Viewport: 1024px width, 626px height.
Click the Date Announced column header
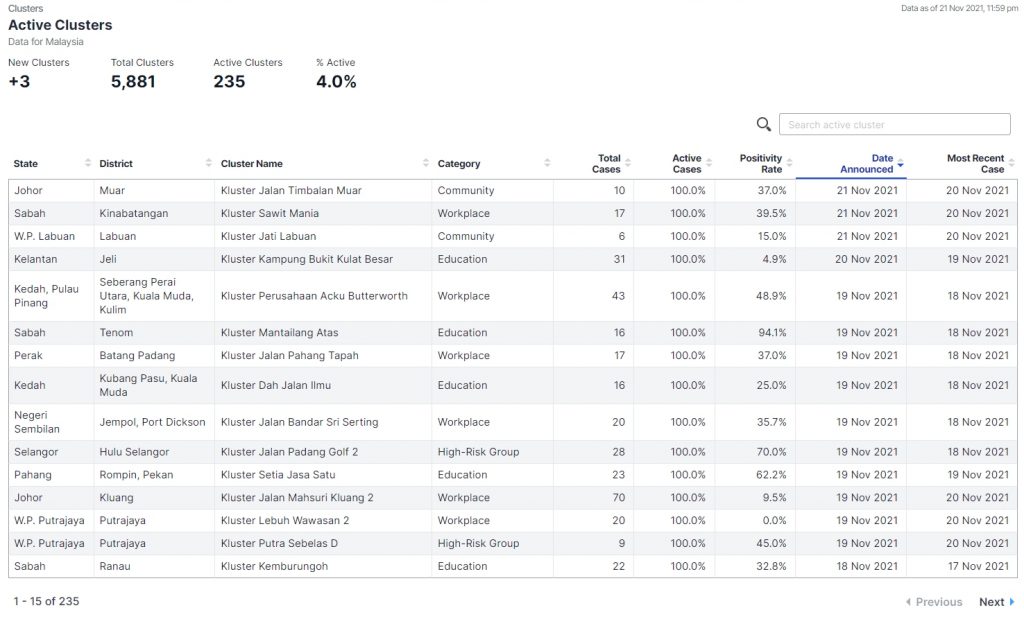pyautogui.click(x=867, y=163)
